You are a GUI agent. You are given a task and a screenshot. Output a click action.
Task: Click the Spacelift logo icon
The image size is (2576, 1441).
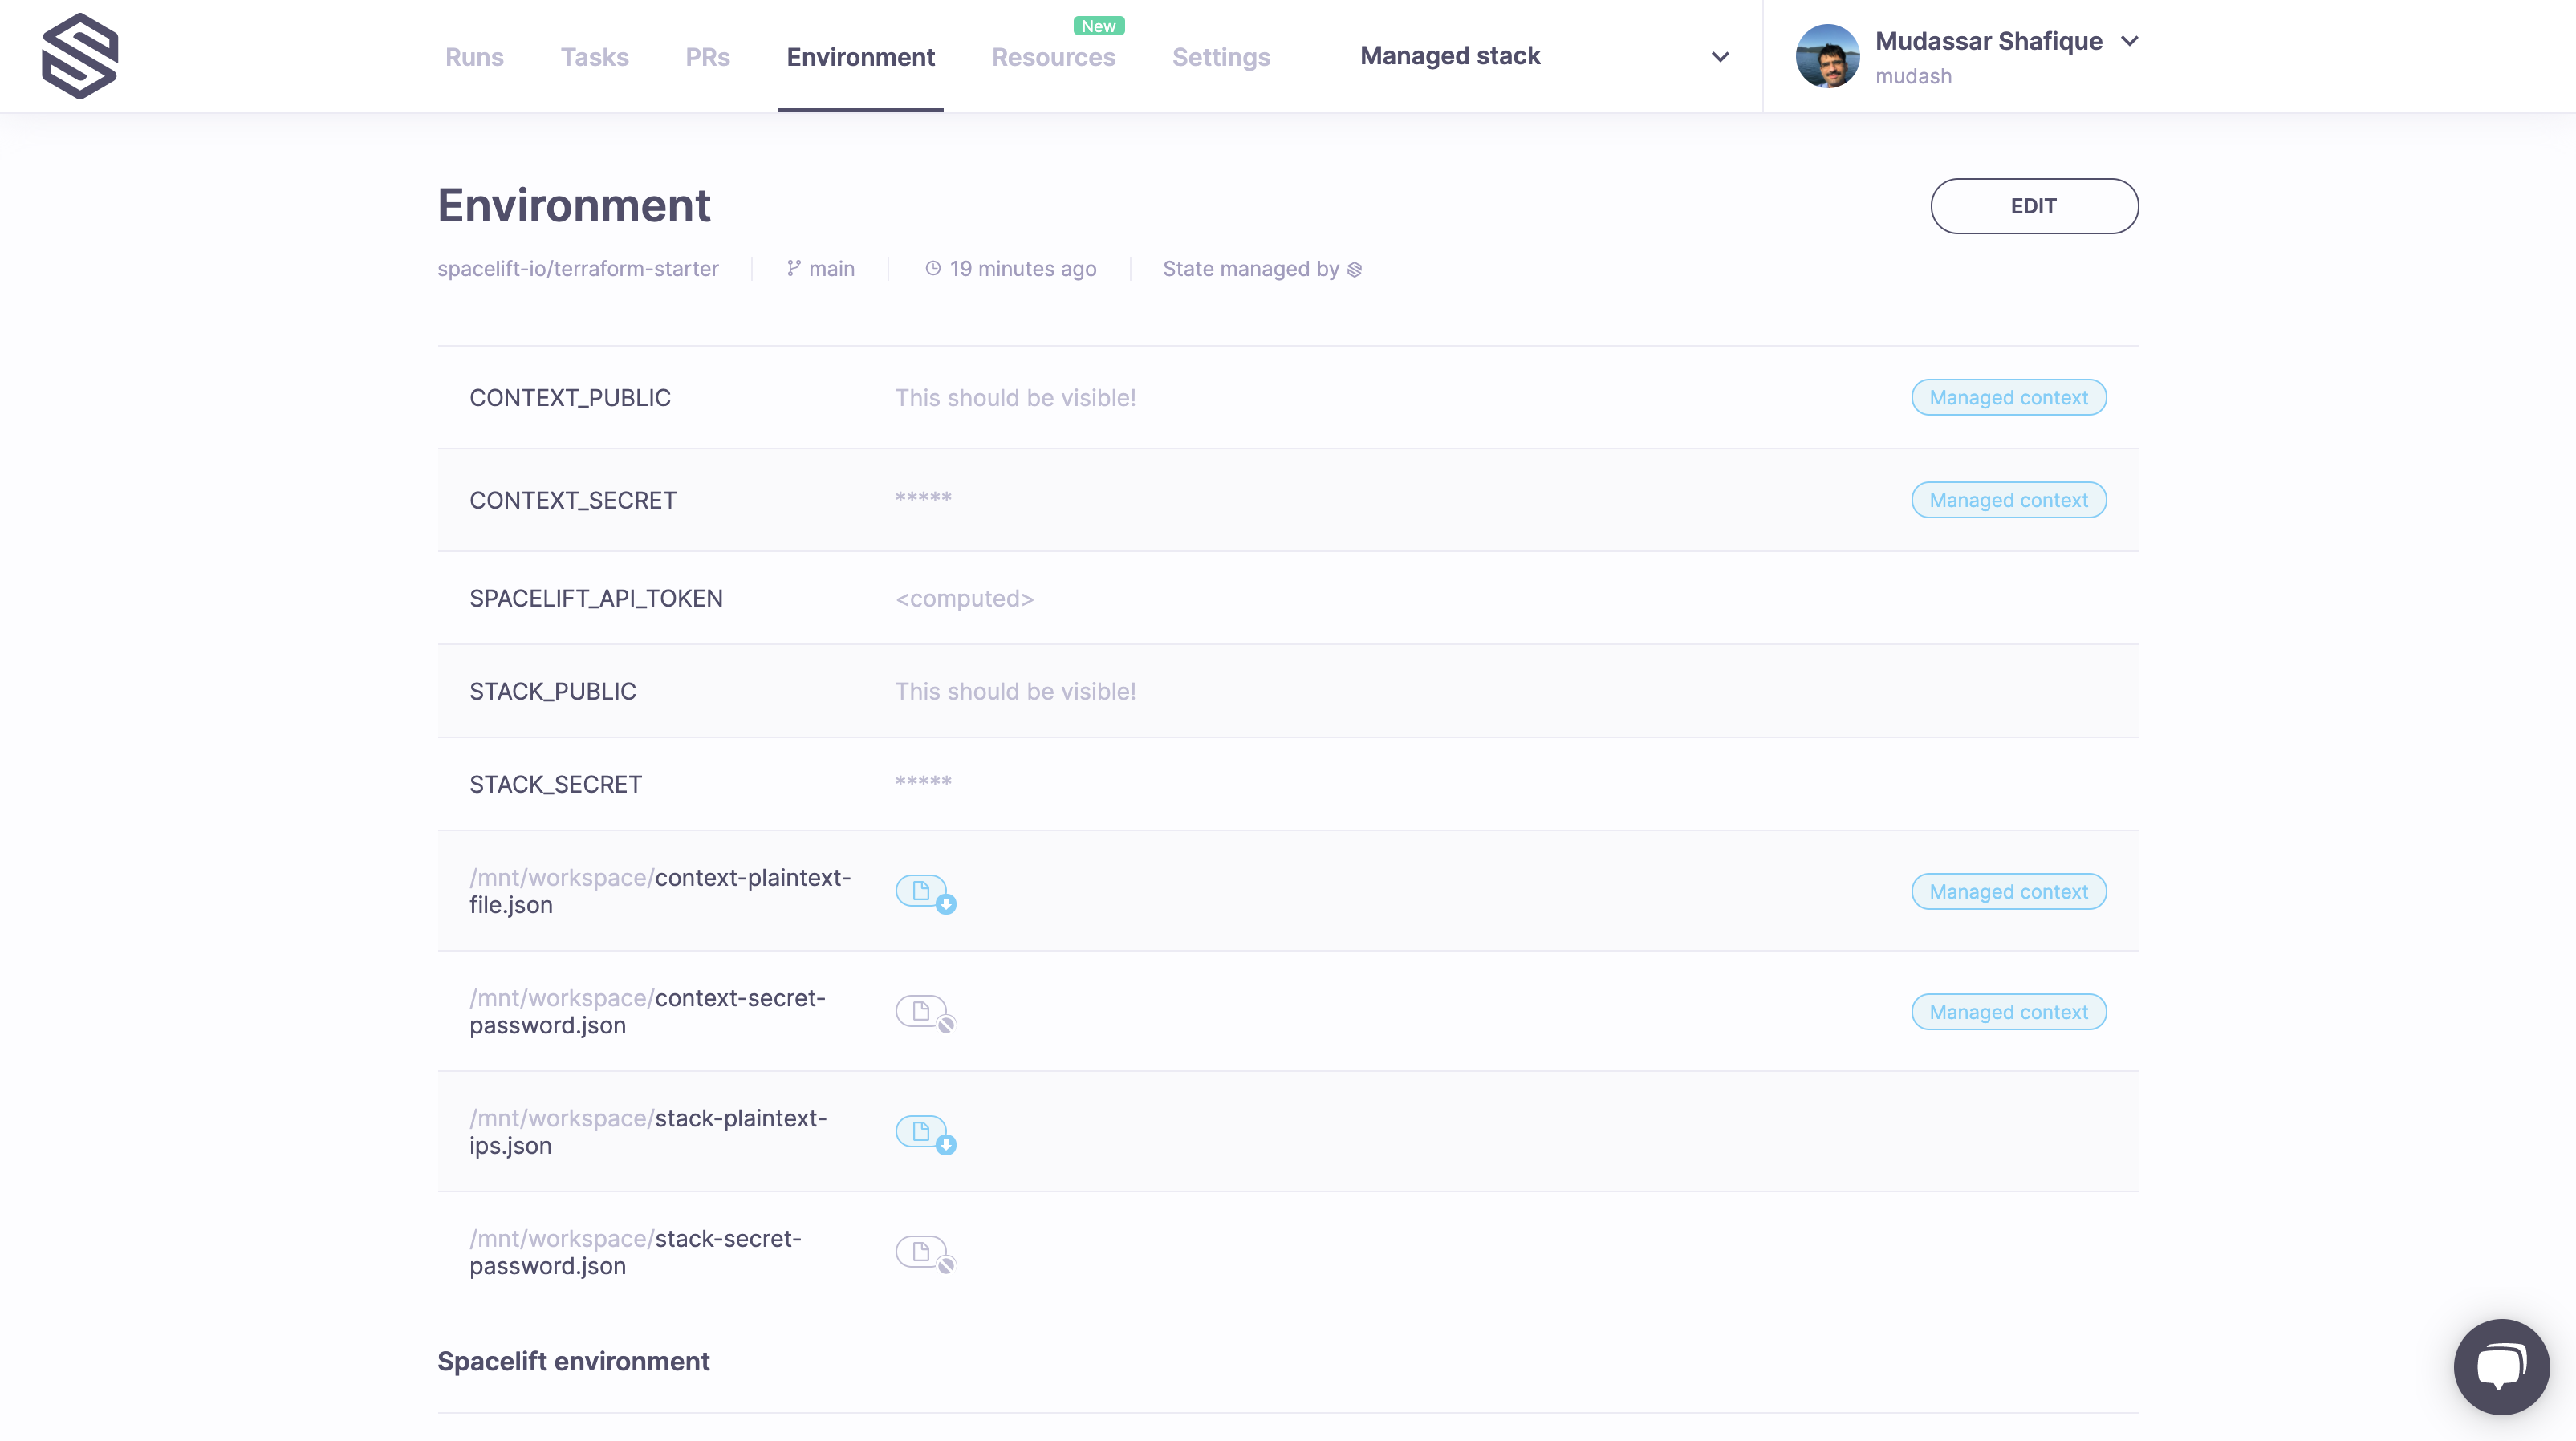pos(80,56)
